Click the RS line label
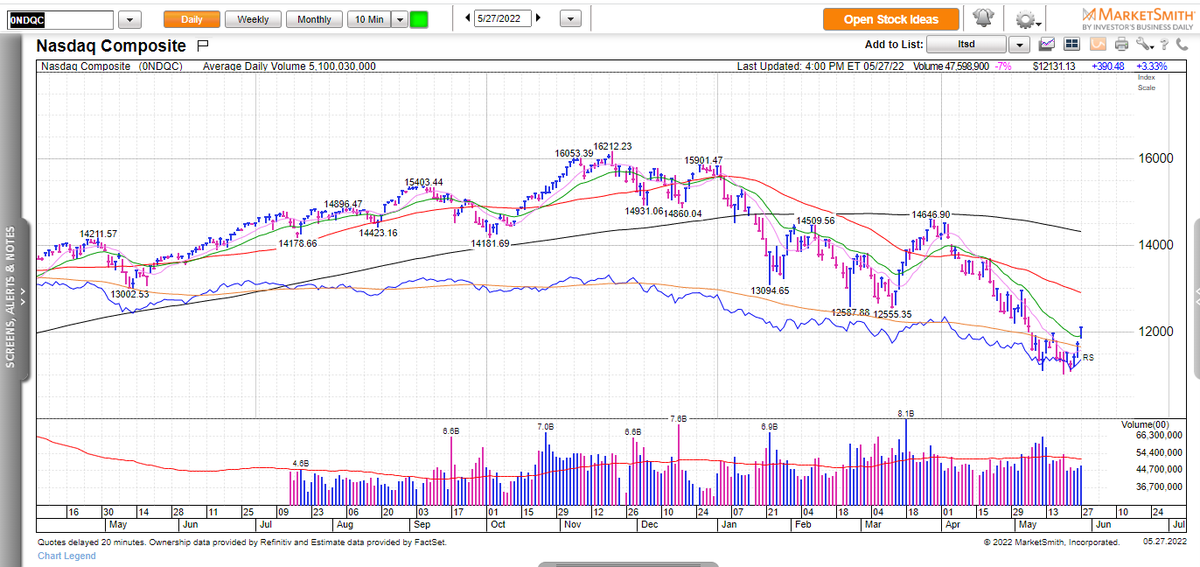 (x=1089, y=357)
